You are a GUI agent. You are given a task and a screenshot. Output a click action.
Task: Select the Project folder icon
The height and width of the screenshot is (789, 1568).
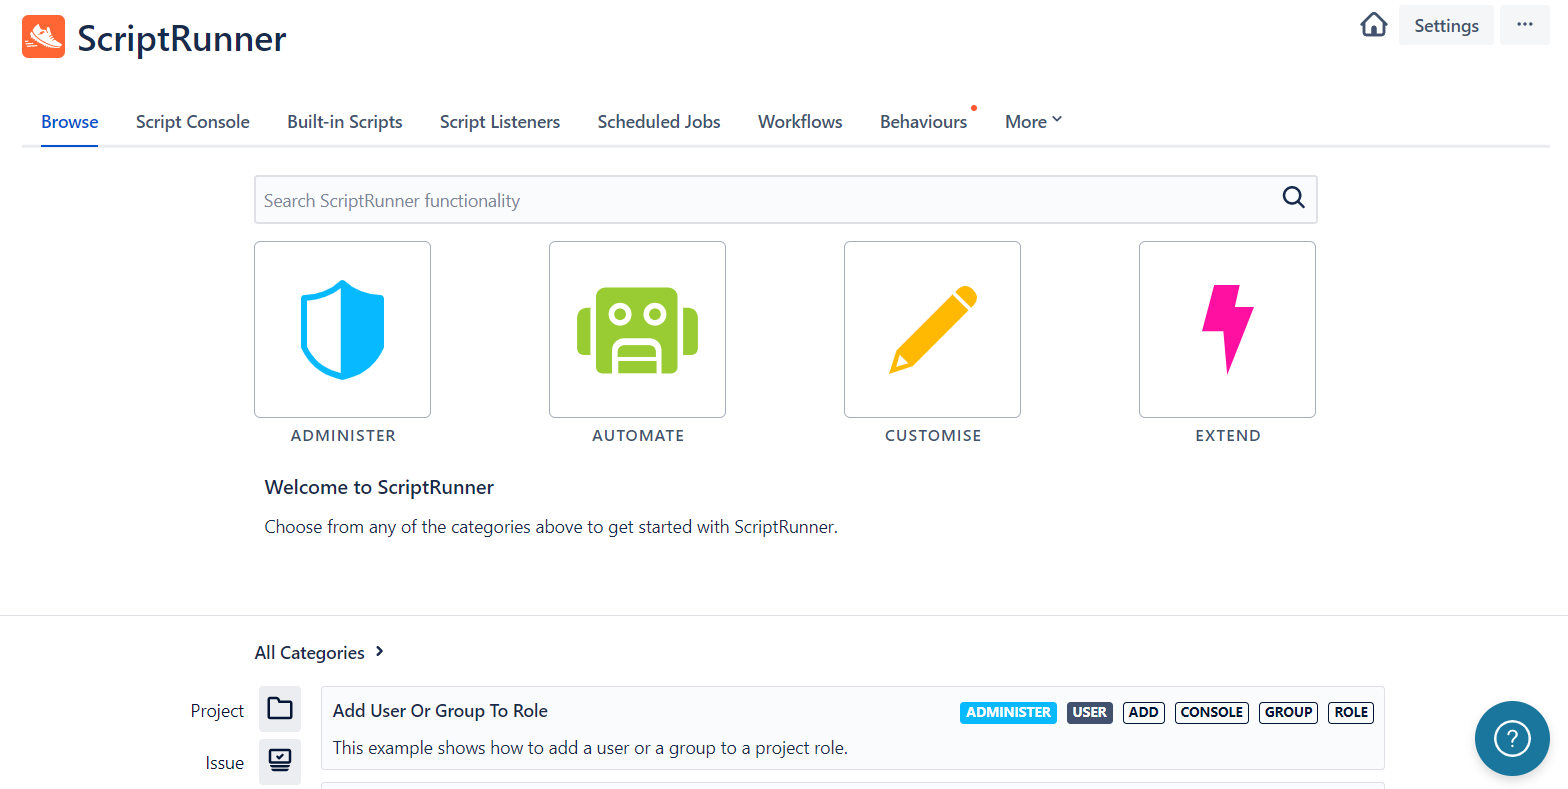(x=280, y=709)
